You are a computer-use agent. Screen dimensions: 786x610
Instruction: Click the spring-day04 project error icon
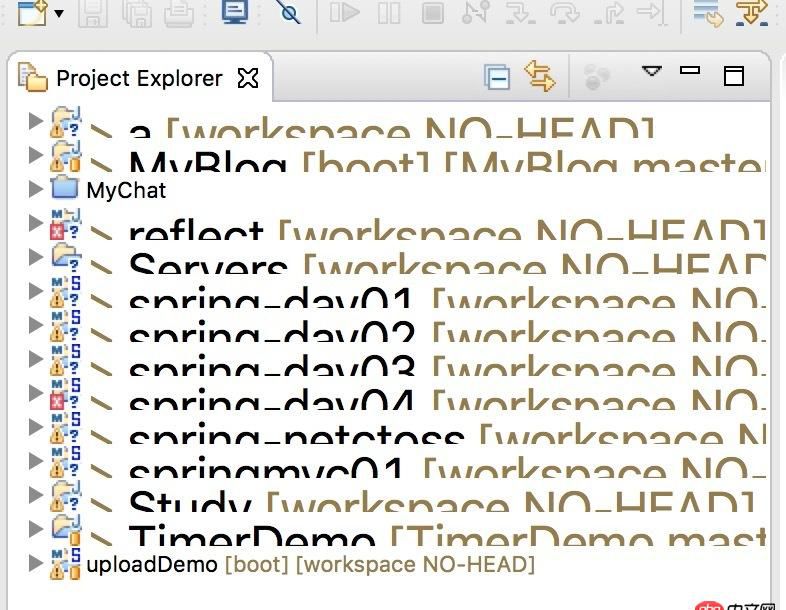[x=65, y=394]
